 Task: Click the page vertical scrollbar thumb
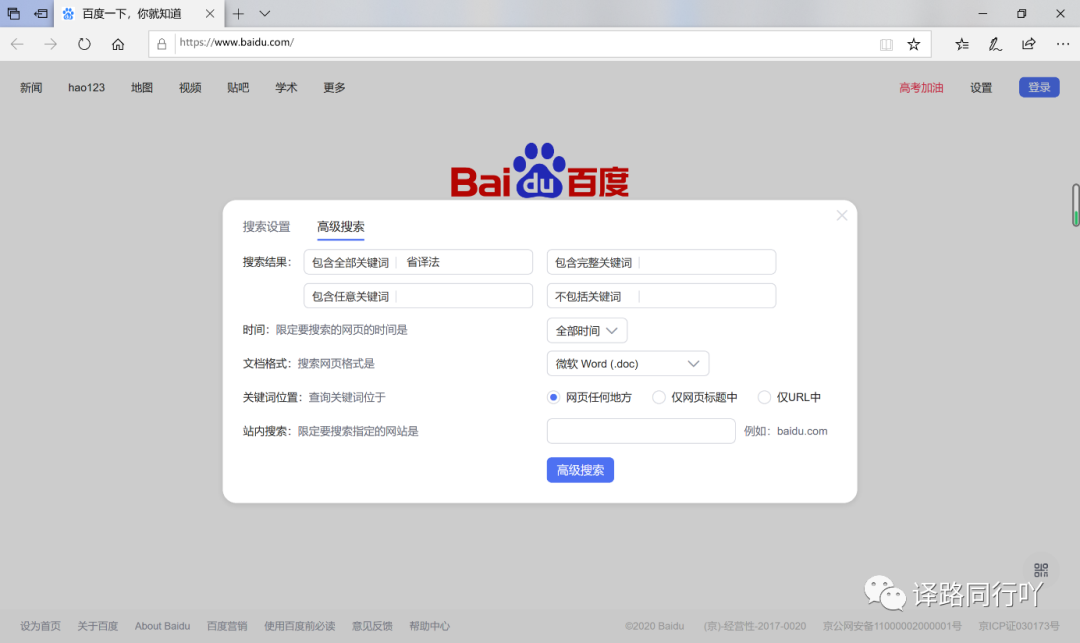click(x=1075, y=205)
